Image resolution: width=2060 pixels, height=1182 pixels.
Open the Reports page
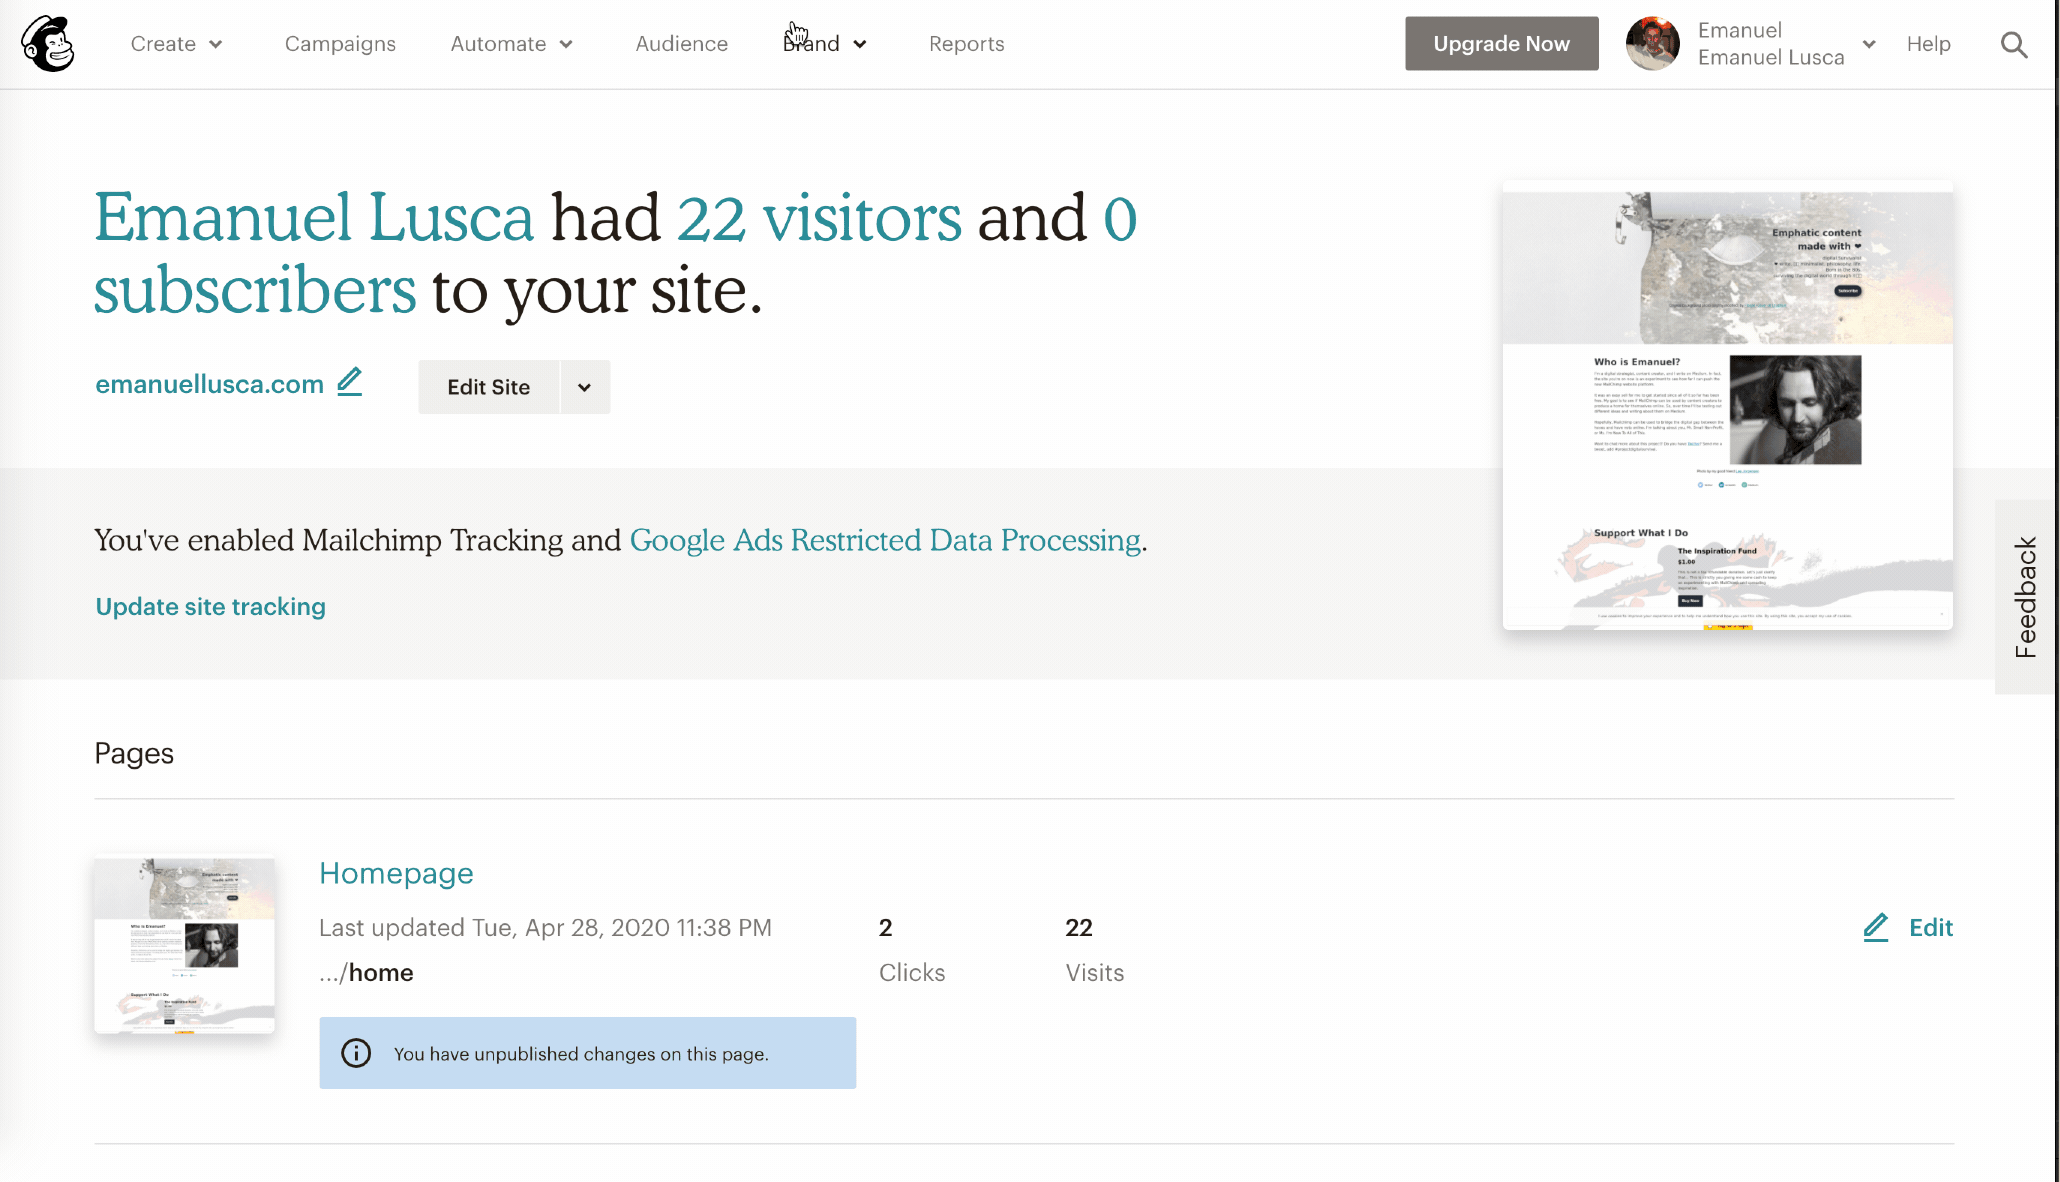point(966,44)
